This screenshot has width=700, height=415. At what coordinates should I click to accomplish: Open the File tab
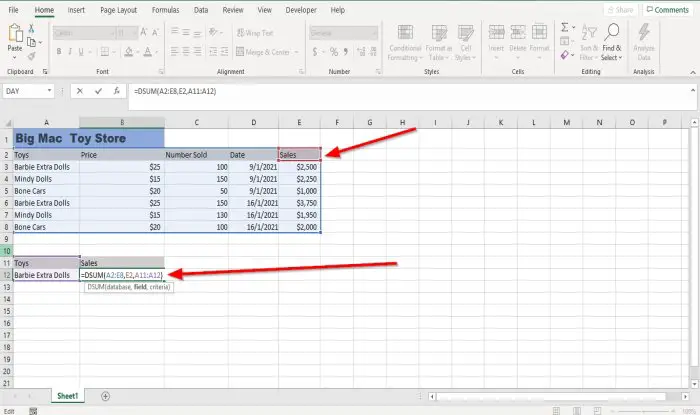point(13,10)
